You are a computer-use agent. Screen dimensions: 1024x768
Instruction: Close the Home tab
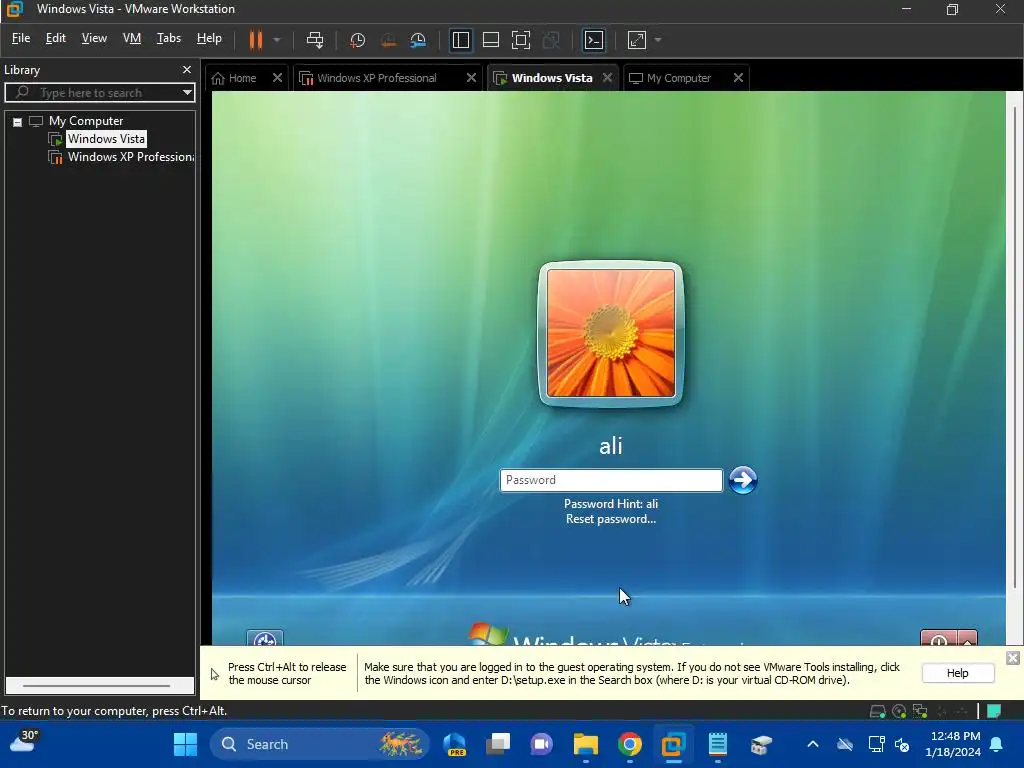[x=278, y=78]
